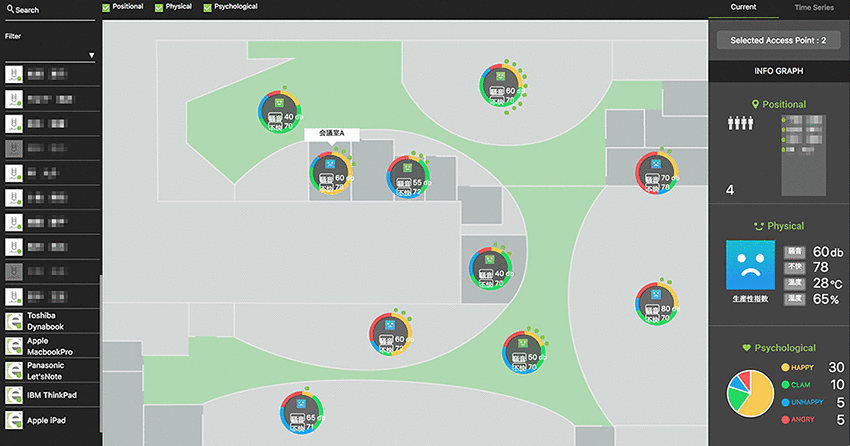Image resolution: width=850 pixels, height=446 pixels.
Task: Select the Current tab
Action: pos(743,7)
